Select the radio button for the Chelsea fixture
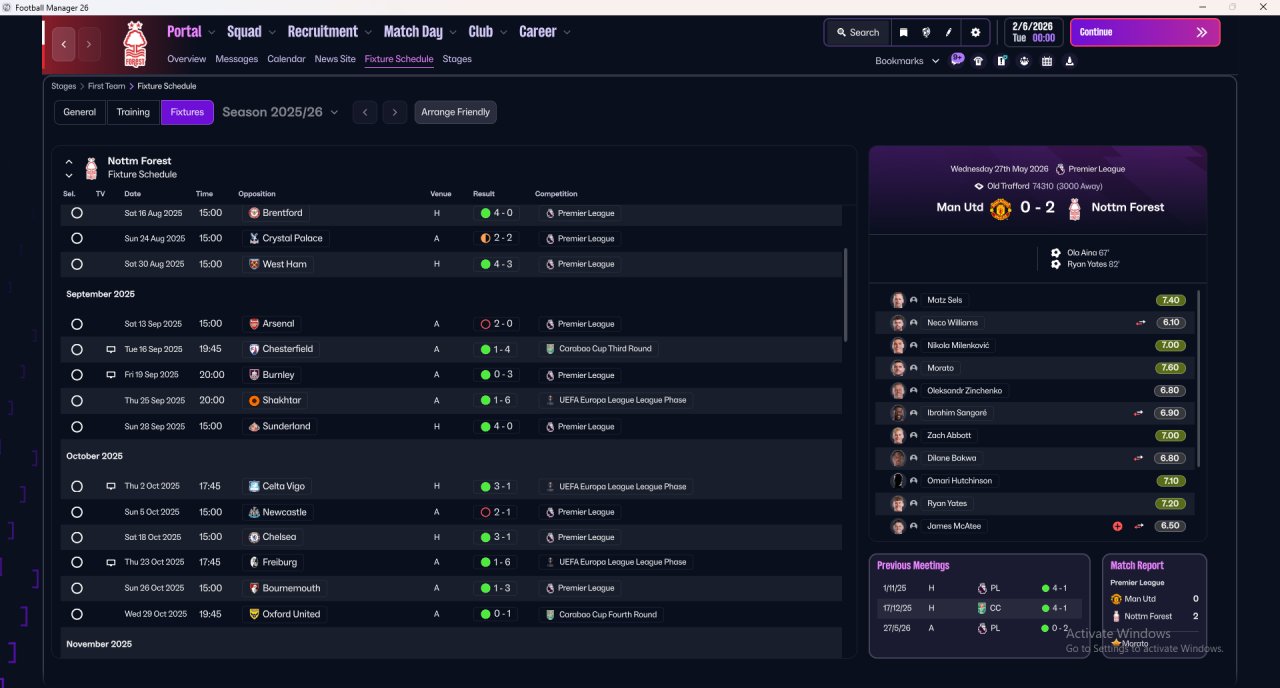 point(77,537)
